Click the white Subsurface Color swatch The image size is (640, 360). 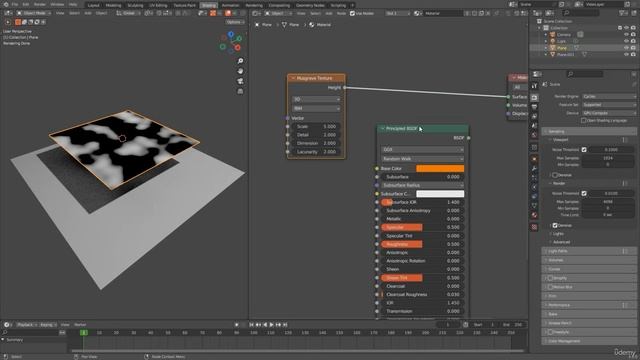tap(440, 194)
